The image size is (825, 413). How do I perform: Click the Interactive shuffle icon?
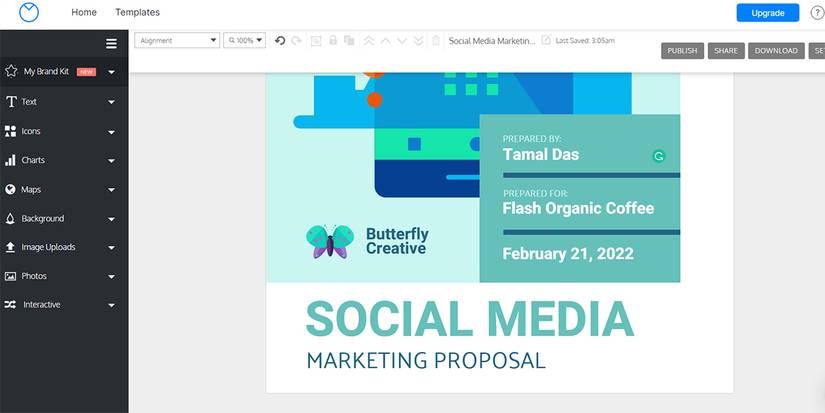(x=11, y=305)
